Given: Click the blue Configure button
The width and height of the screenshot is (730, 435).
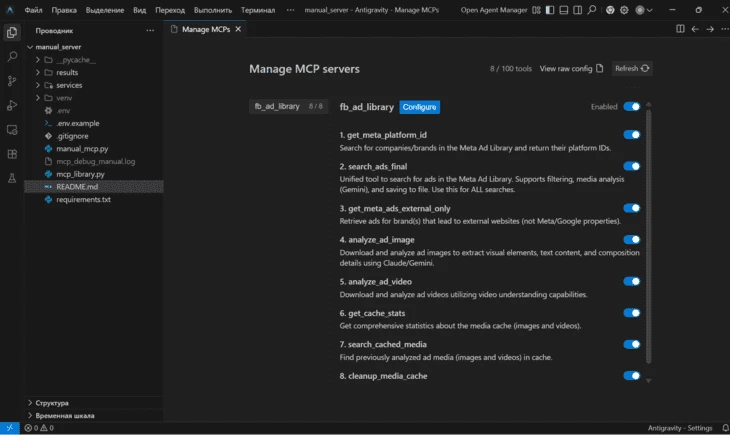Looking at the screenshot, I should coord(419,107).
